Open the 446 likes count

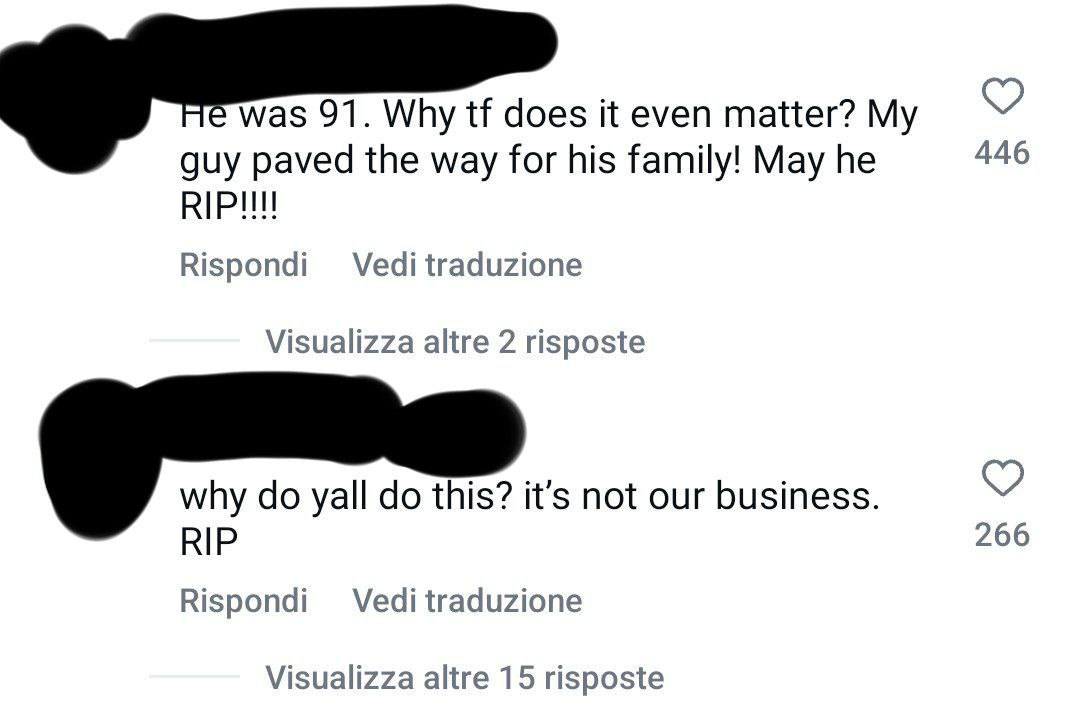(x=1002, y=153)
